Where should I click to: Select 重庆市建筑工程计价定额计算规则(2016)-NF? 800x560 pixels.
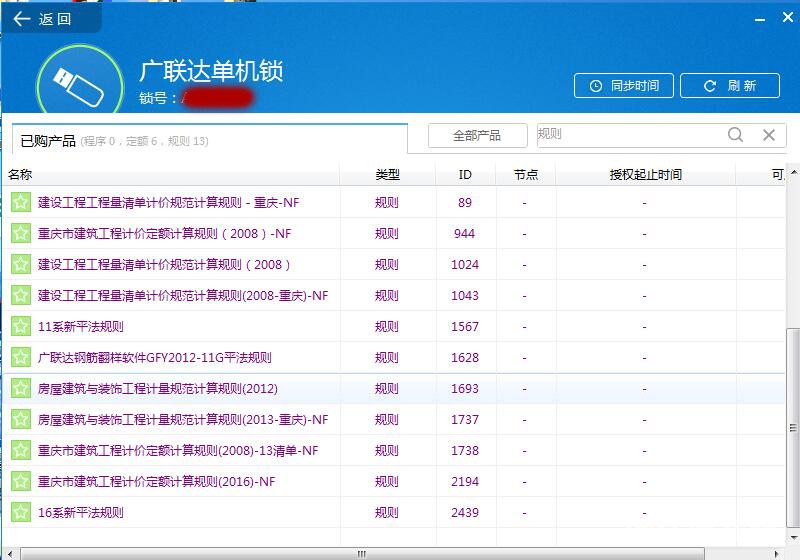click(157, 481)
